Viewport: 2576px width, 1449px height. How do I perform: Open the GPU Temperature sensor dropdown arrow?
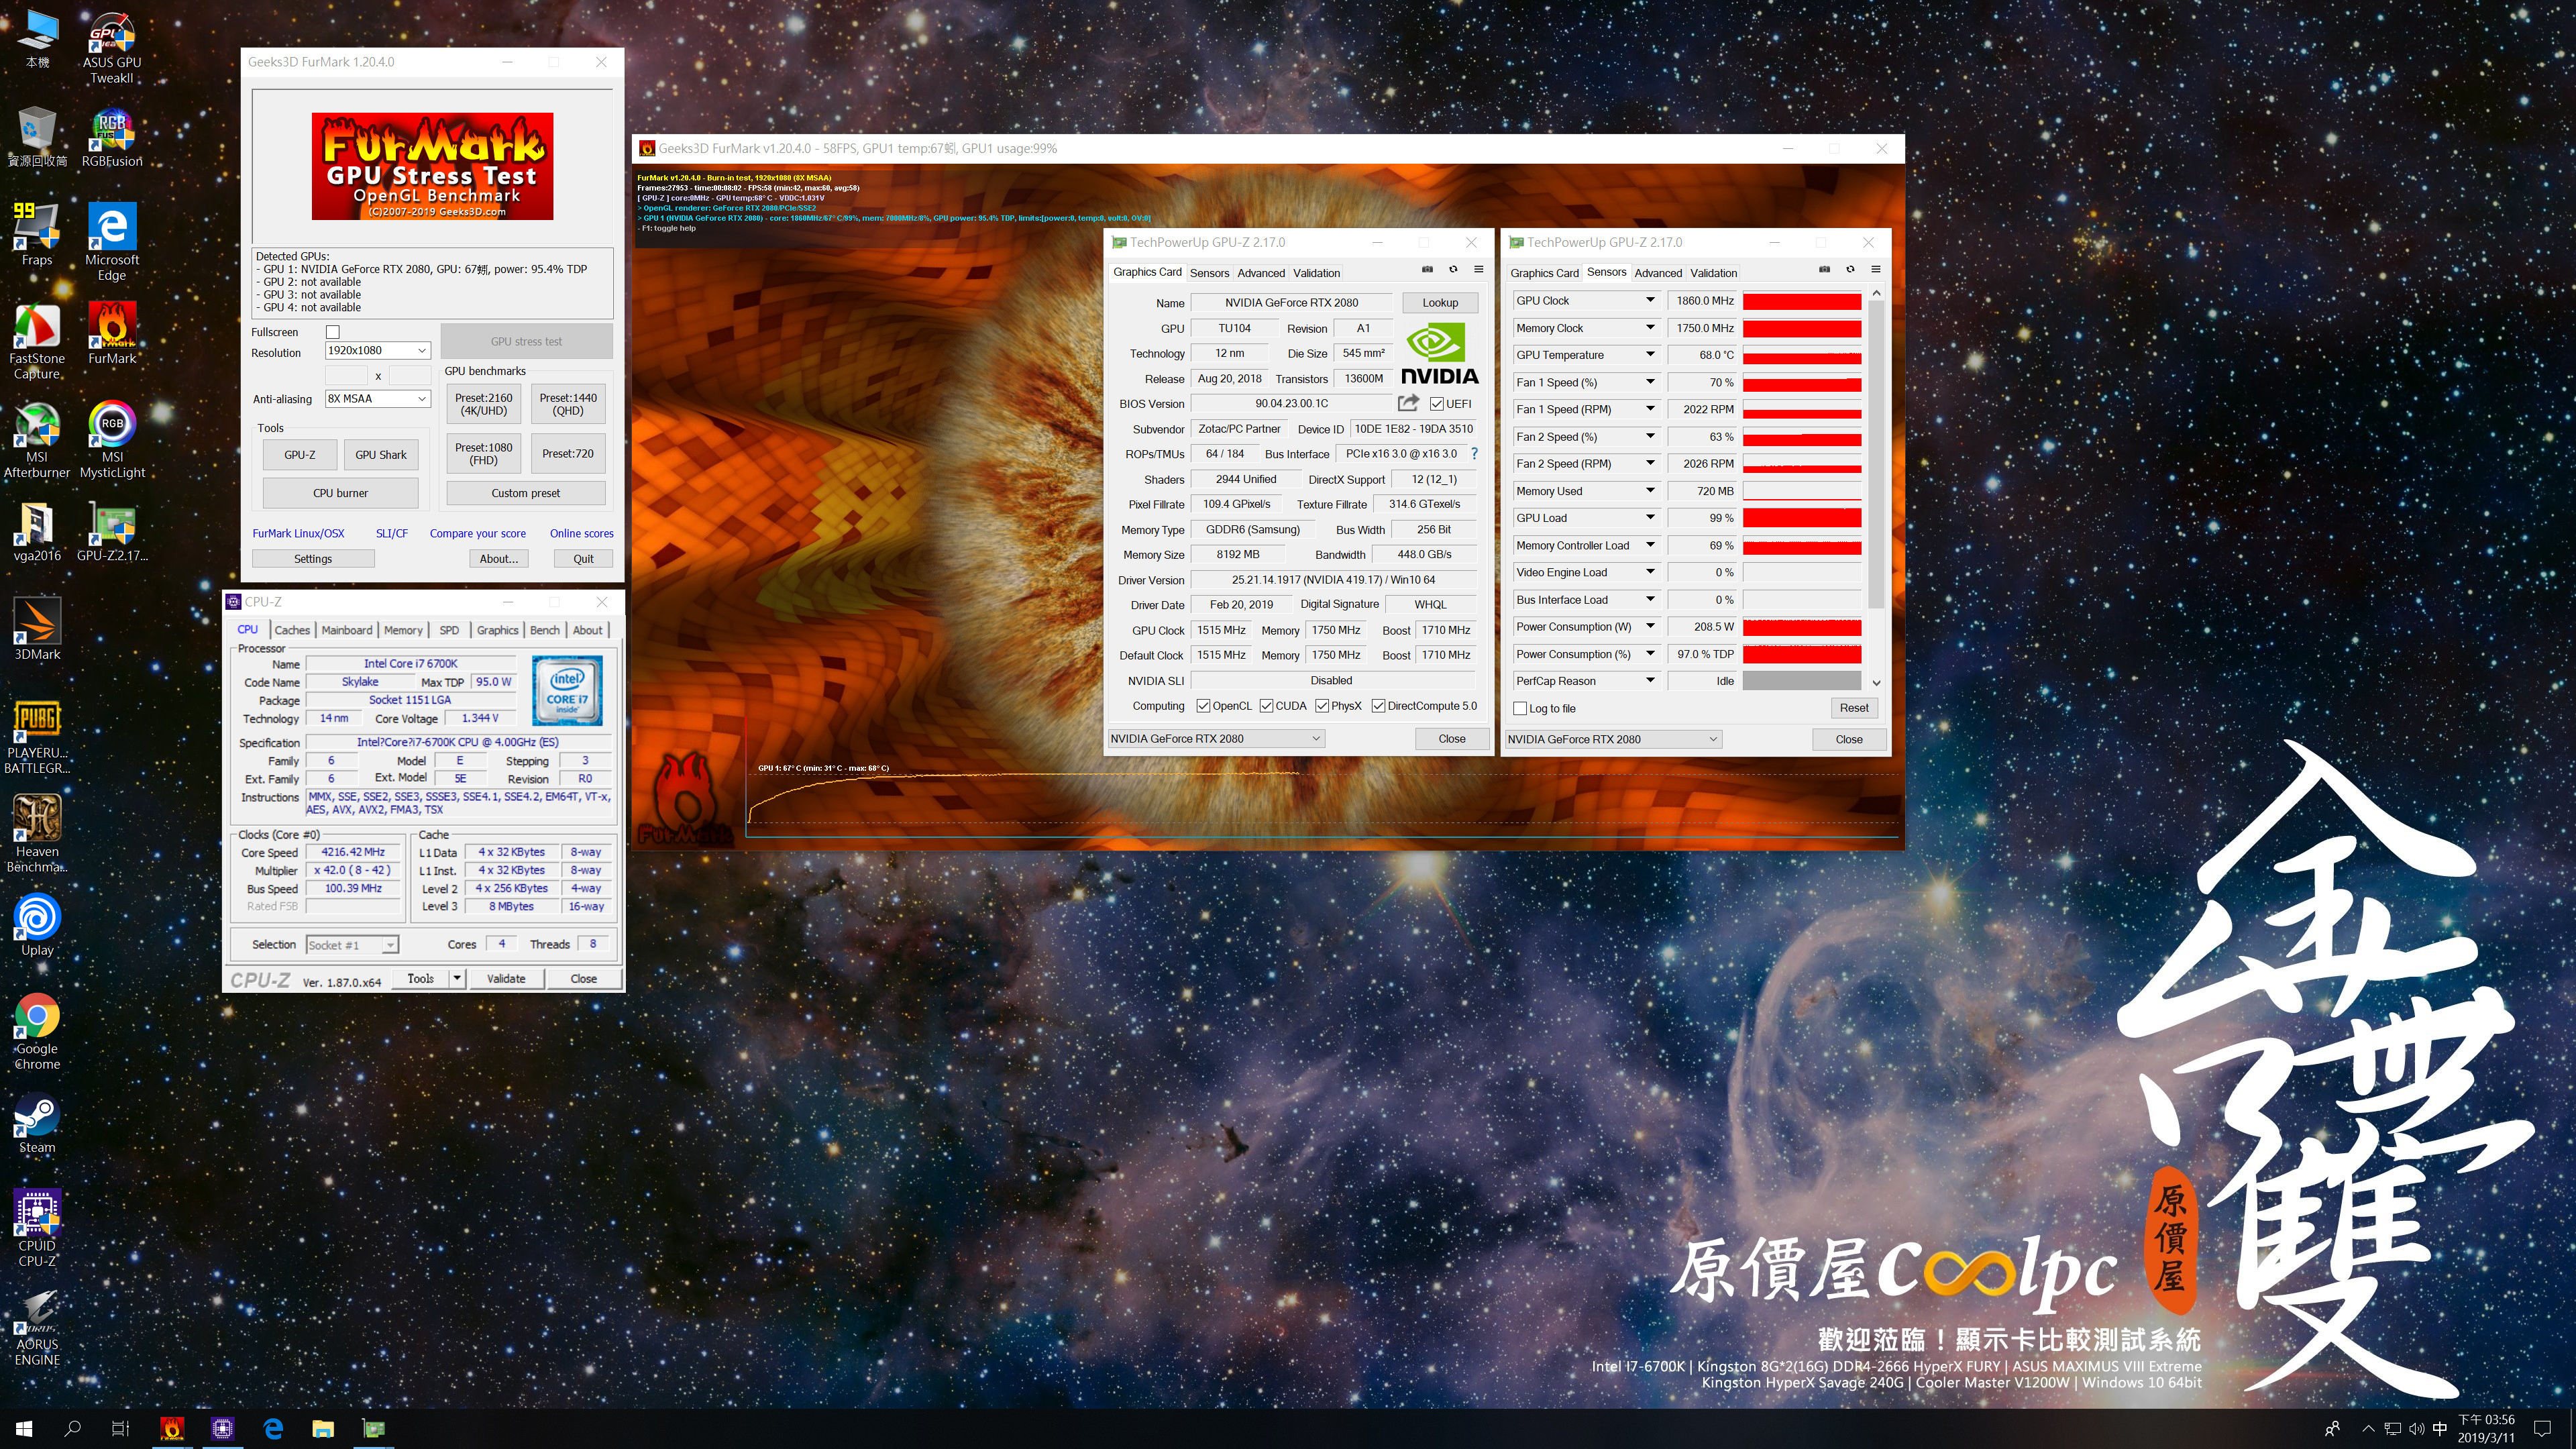click(1650, 355)
